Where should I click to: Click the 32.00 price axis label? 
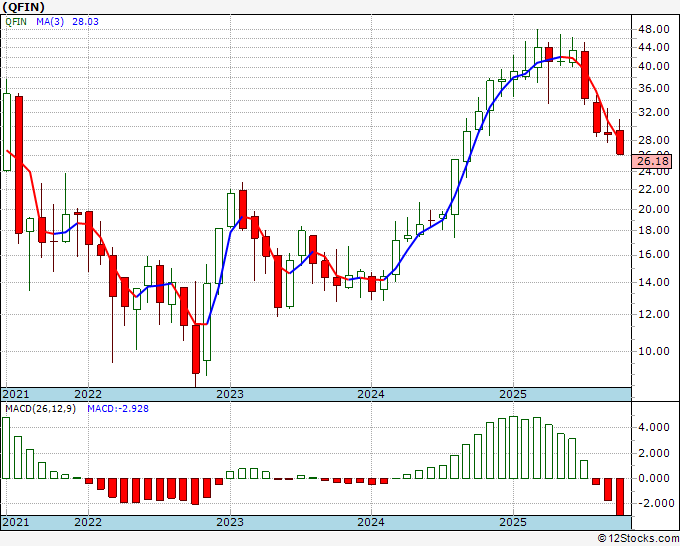[654, 112]
